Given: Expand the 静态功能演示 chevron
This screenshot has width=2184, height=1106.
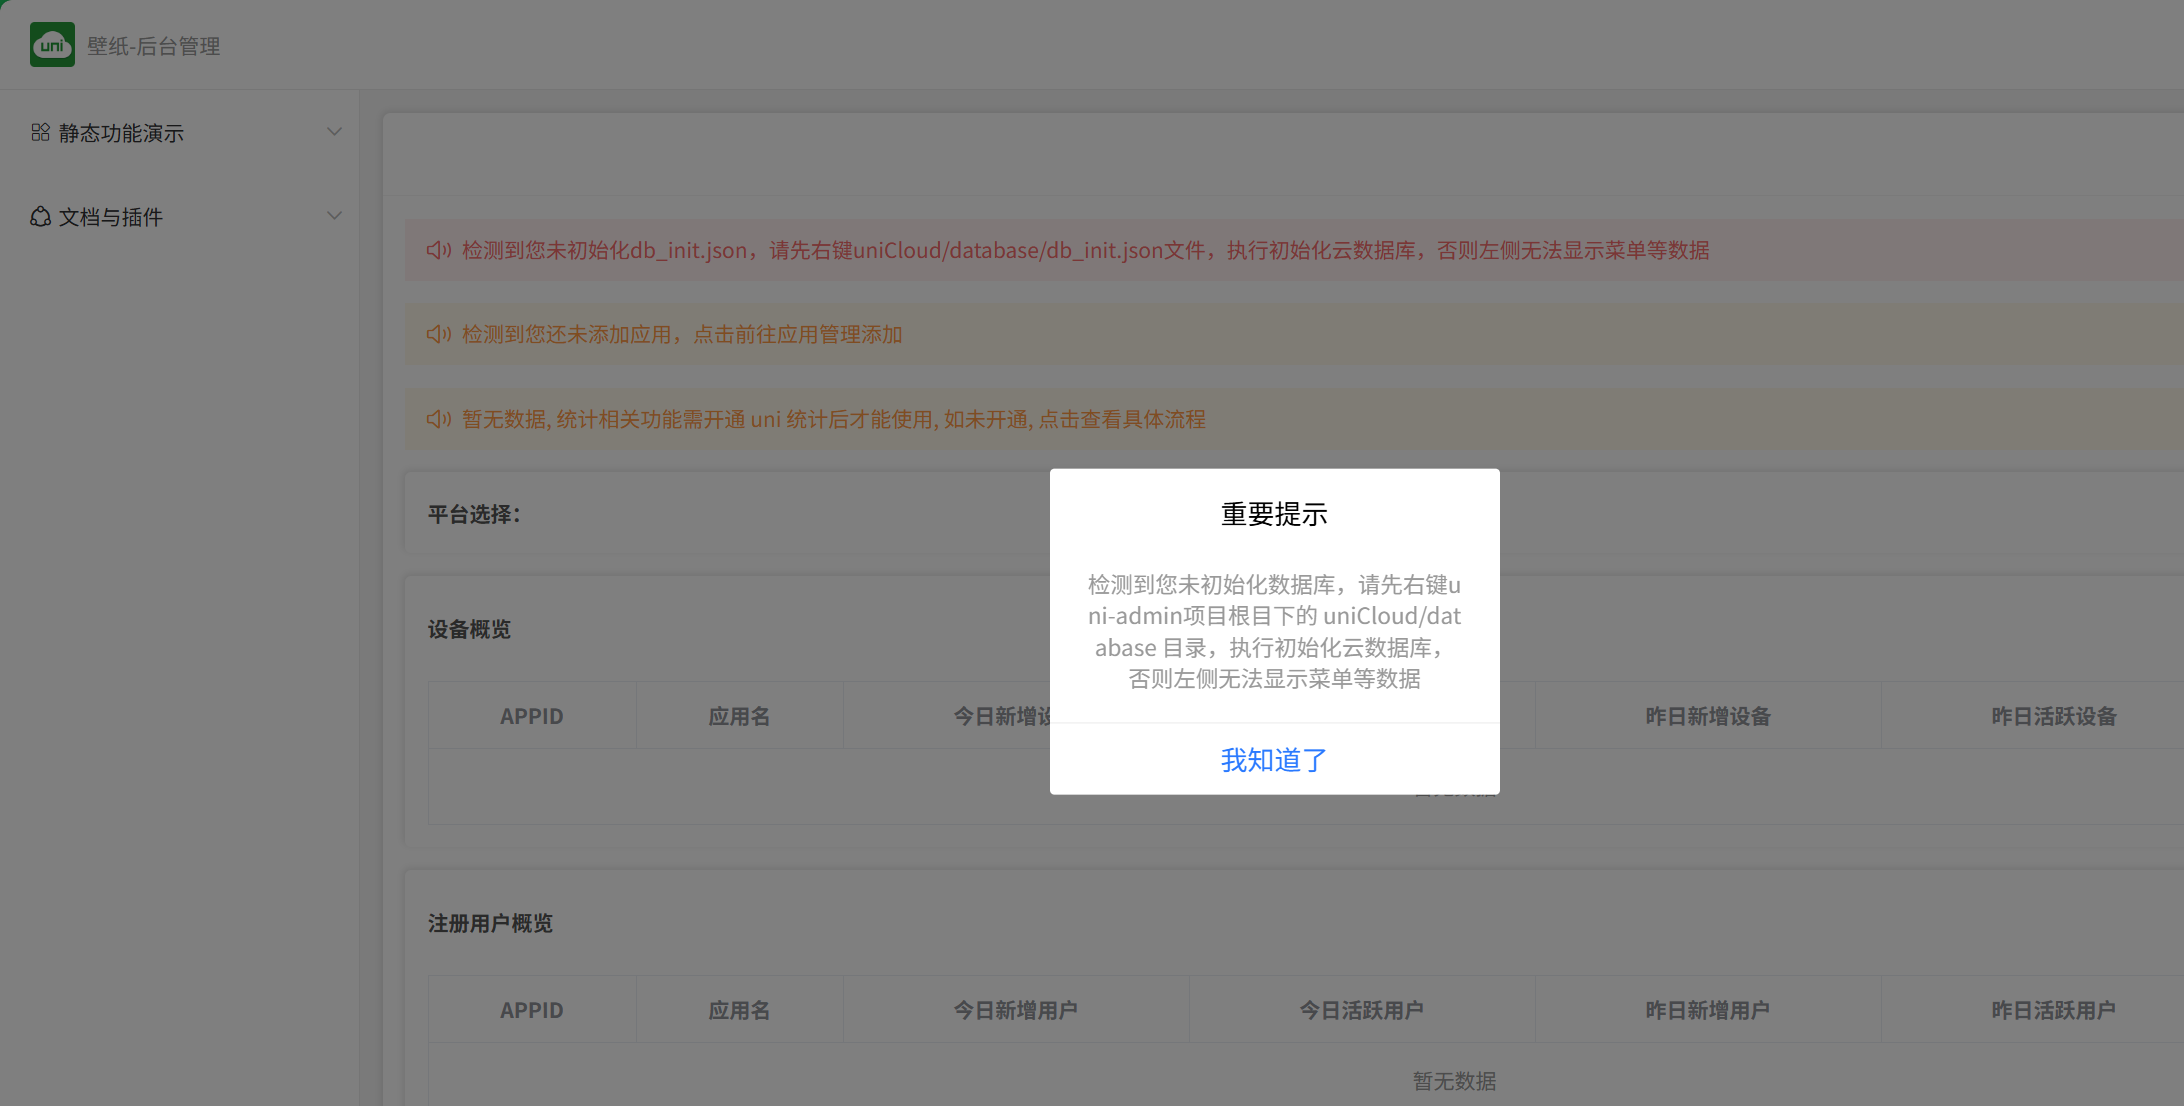Looking at the screenshot, I should click(x=335, y=132).
